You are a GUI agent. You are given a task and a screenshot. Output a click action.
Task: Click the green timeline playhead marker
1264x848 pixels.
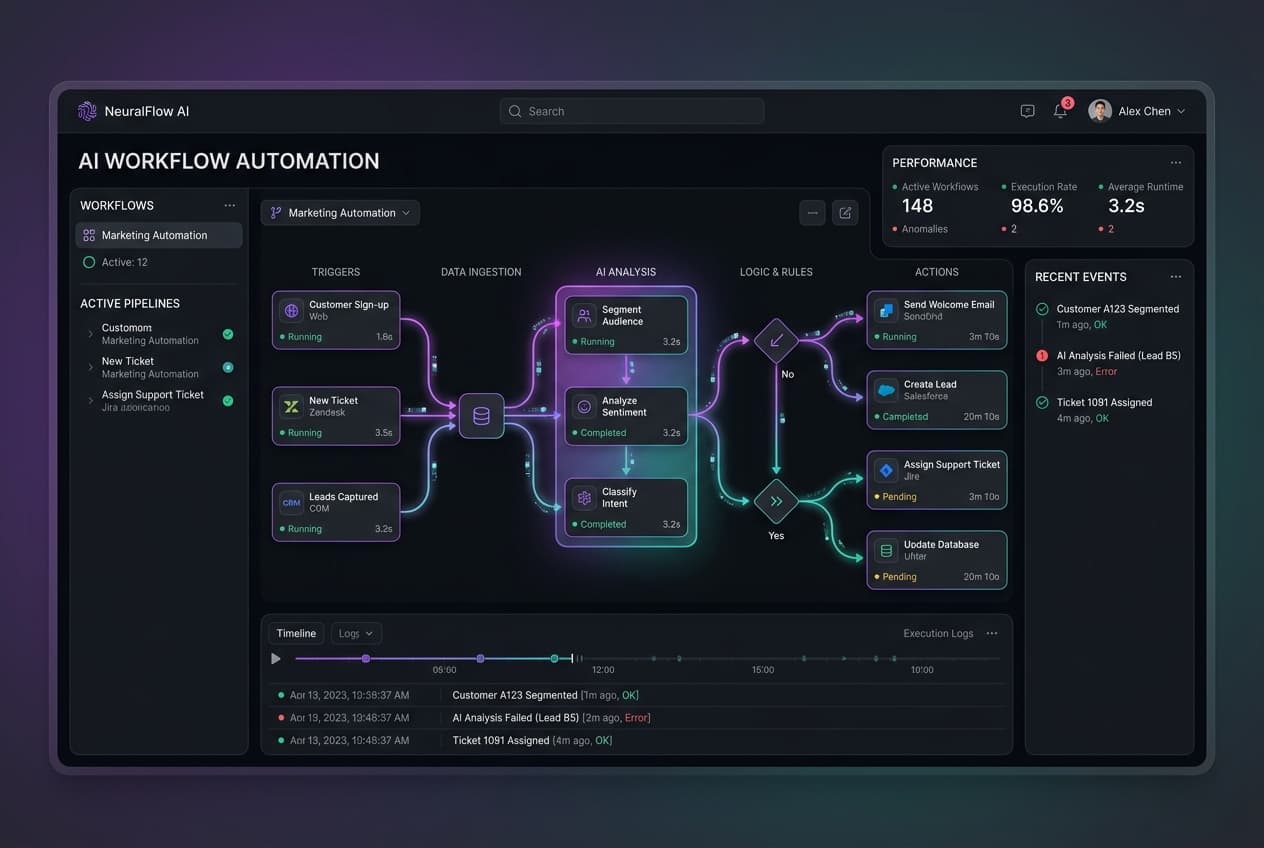coord(555,658)
